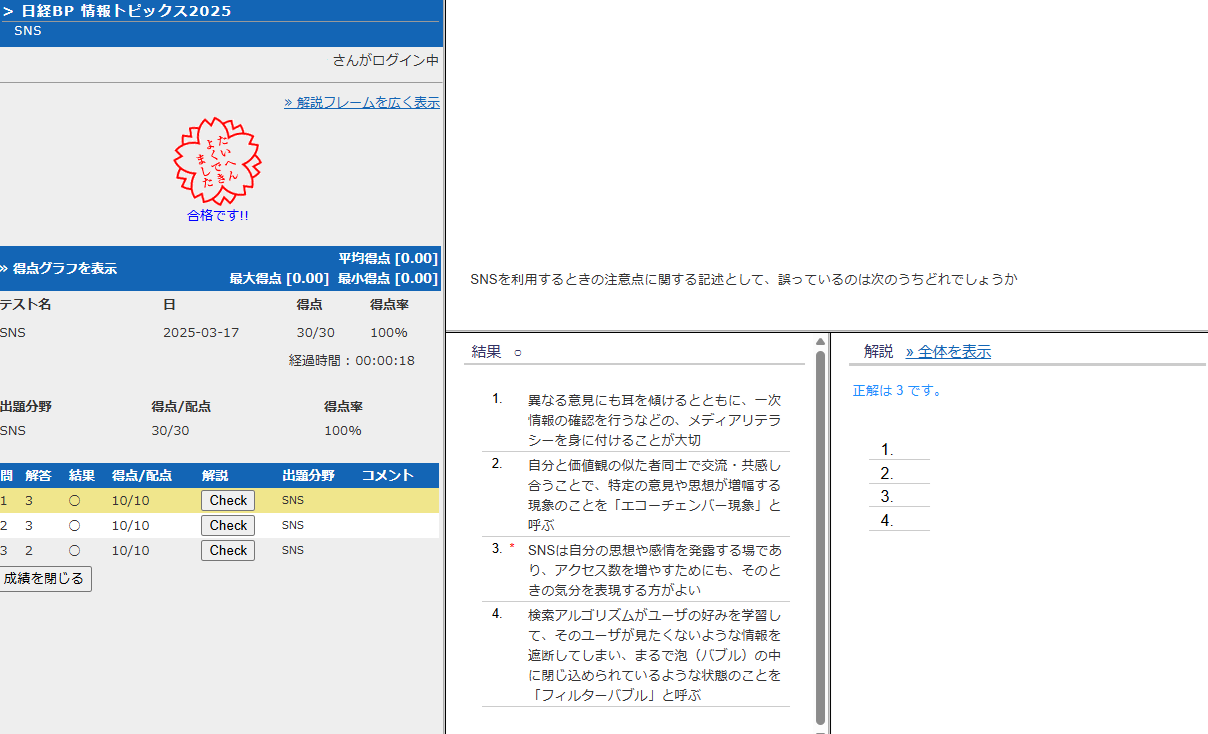Click the 解答 column header
The width and height of the screenshot is (1208, 734).
(x=38, y=475)
